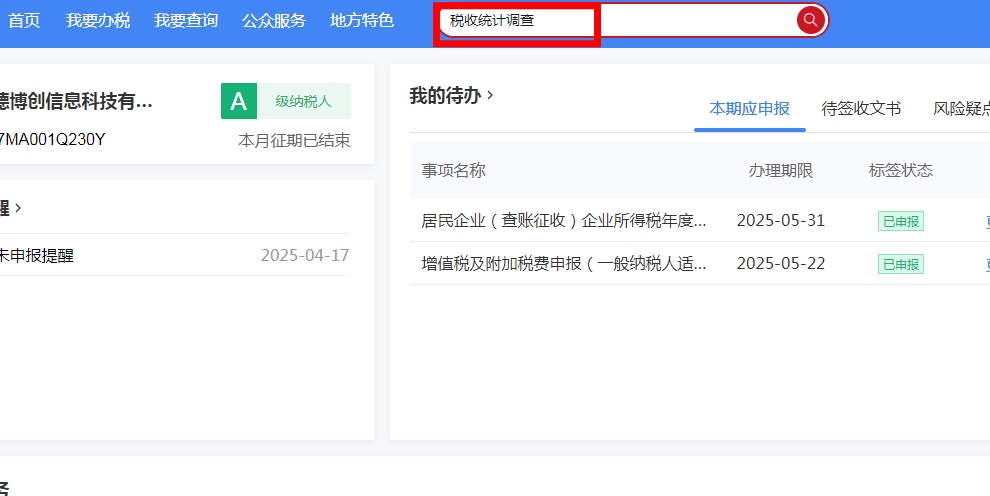
Task: Click the green A taxpayer grade badge
Action: 239,101
